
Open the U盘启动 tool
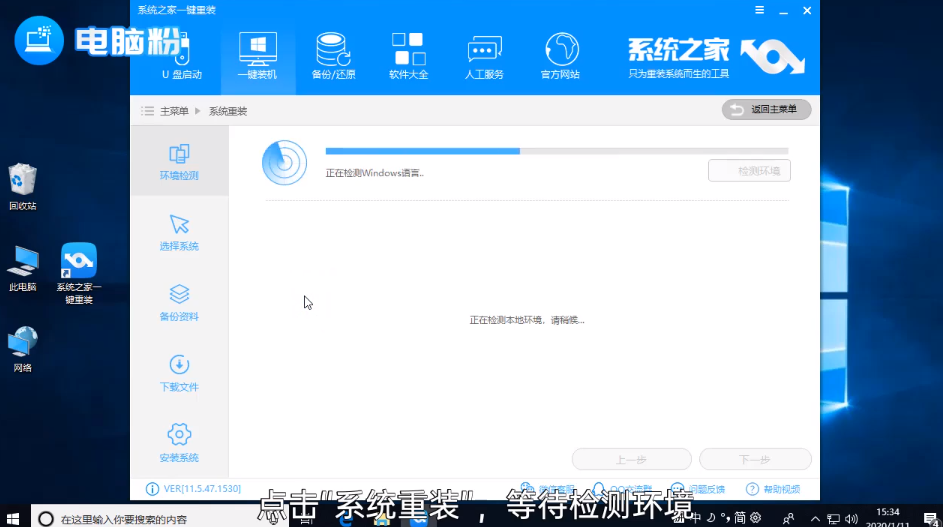(182, 57)
